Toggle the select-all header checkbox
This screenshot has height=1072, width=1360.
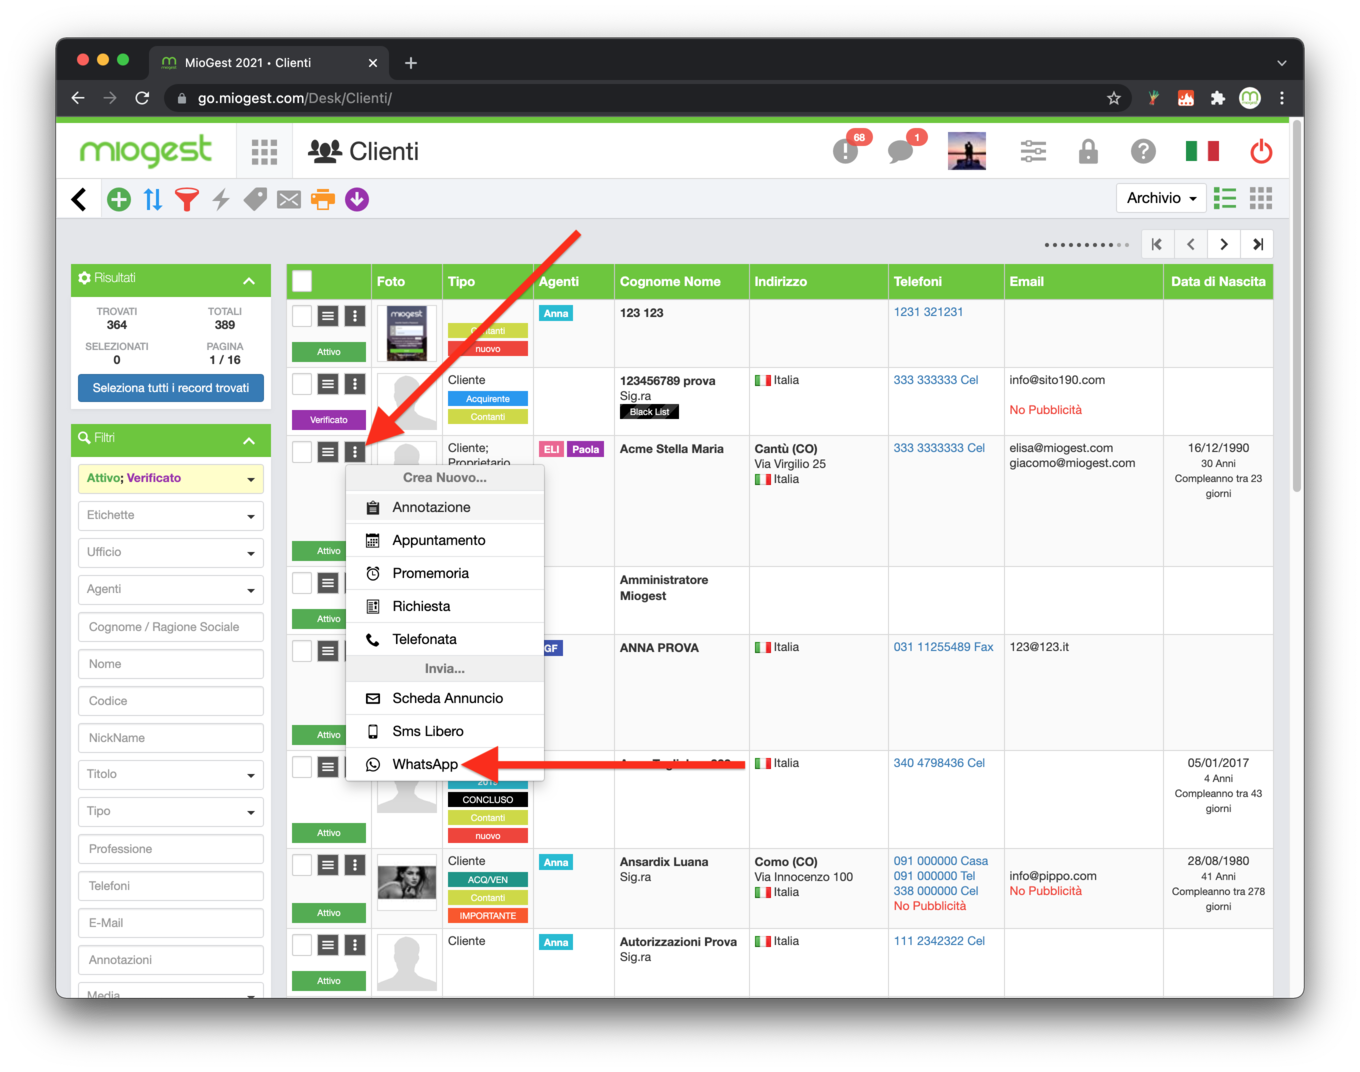coord(302,282)
